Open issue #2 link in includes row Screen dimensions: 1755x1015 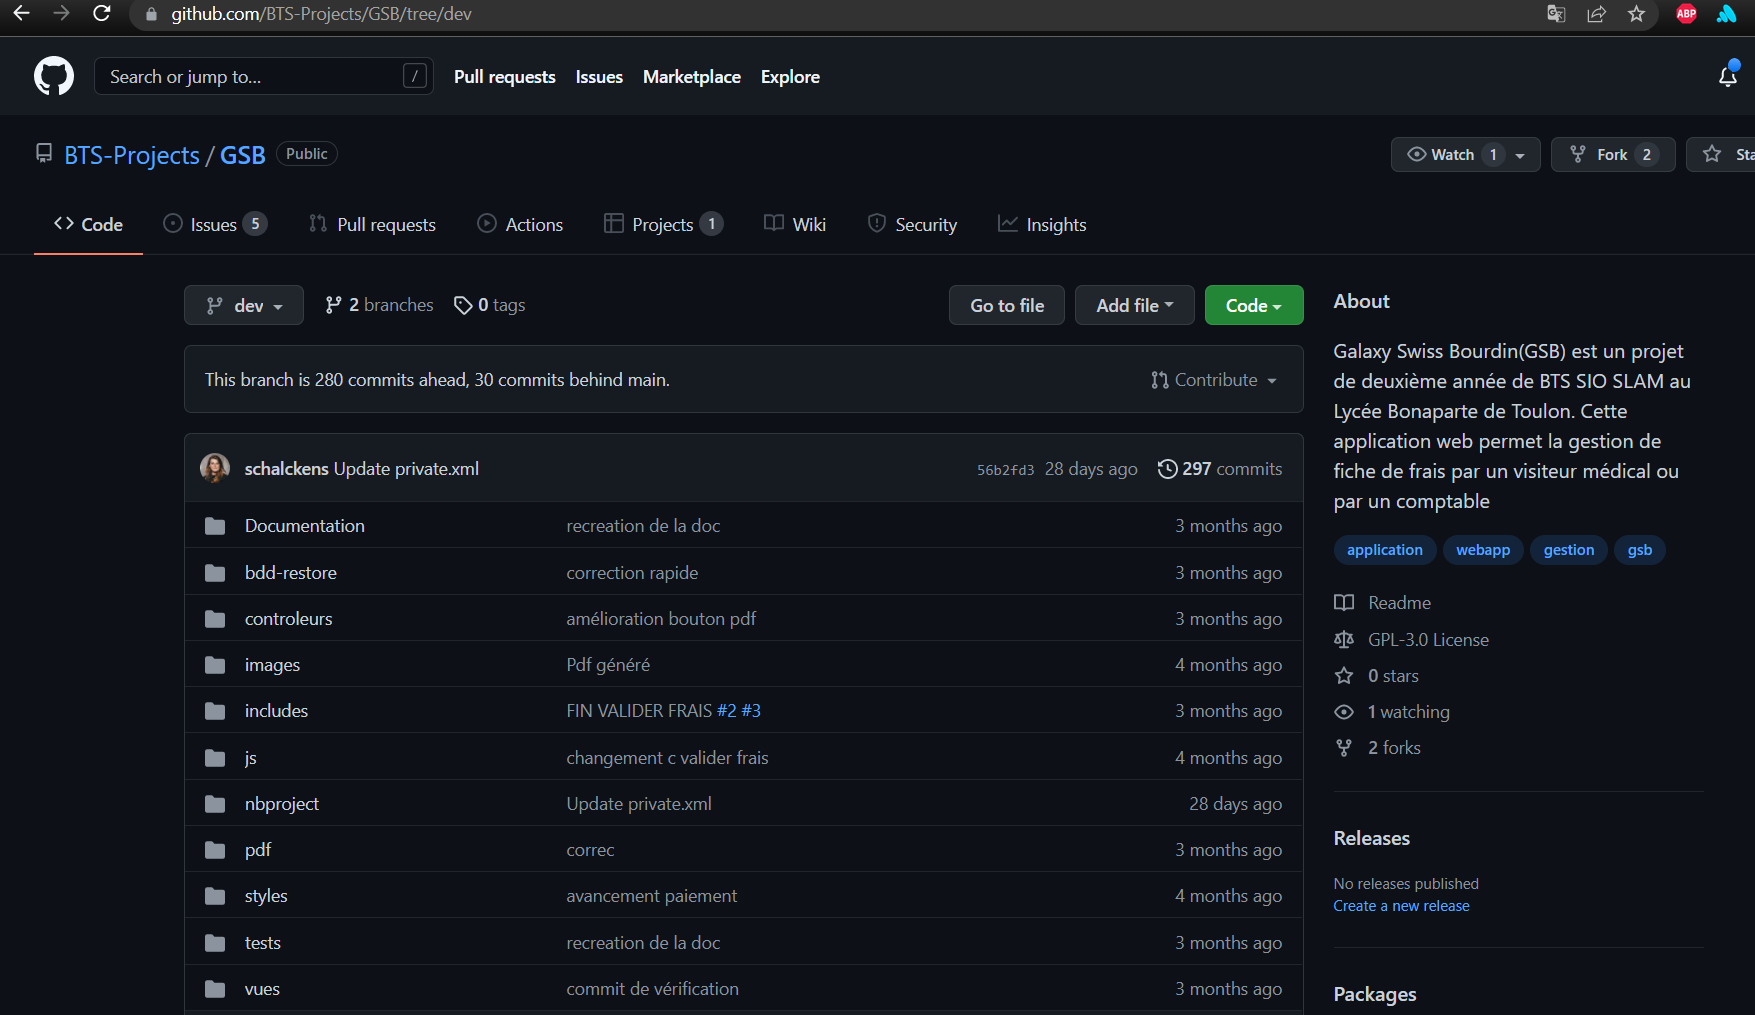726,711
